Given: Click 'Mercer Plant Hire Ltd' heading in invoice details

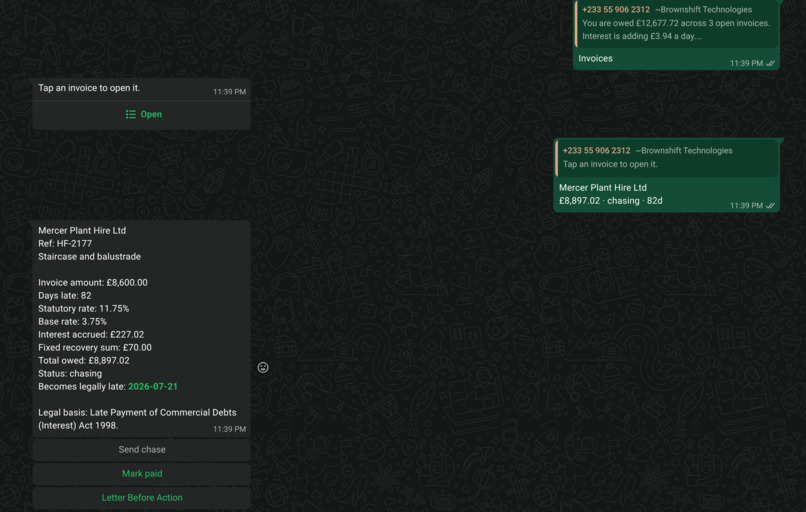Looking at the screenshot, I should tap(82, 231).
